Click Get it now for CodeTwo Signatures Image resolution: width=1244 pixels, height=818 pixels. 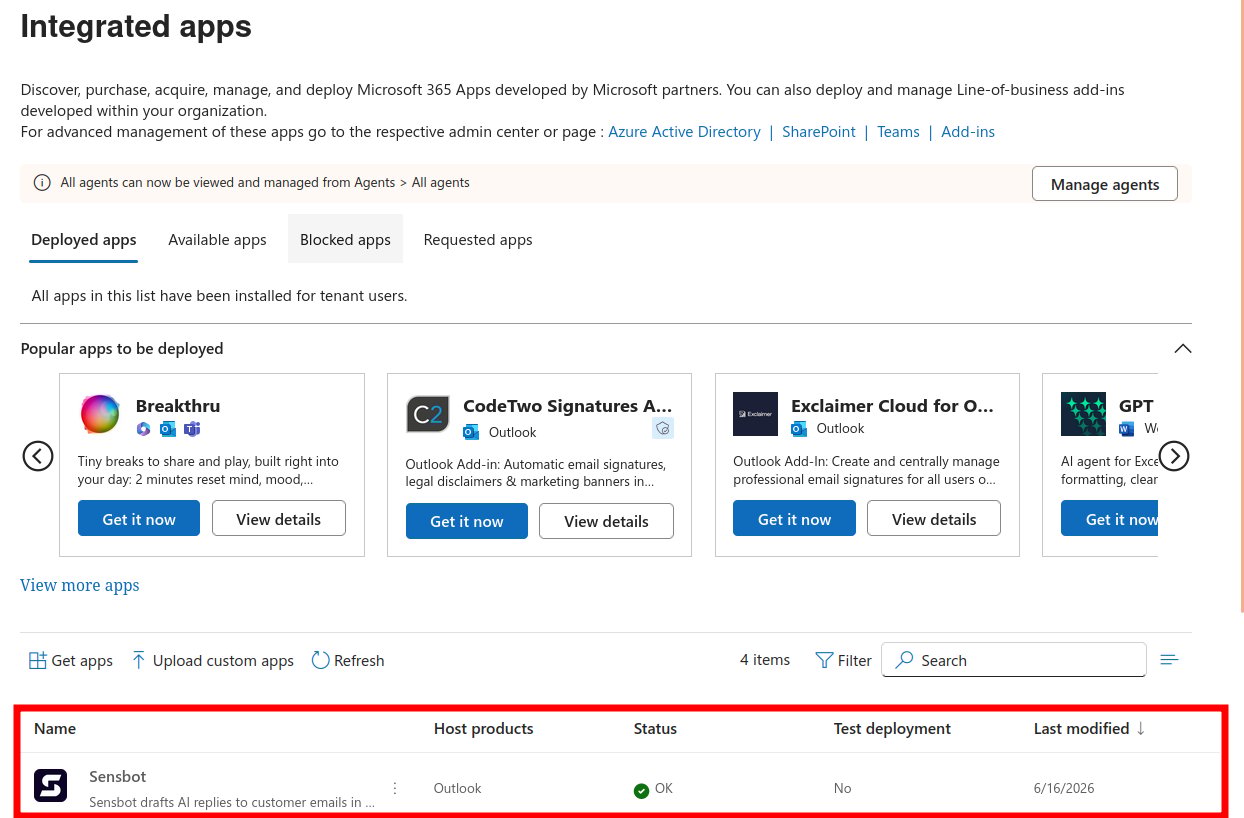click(467, 521)
